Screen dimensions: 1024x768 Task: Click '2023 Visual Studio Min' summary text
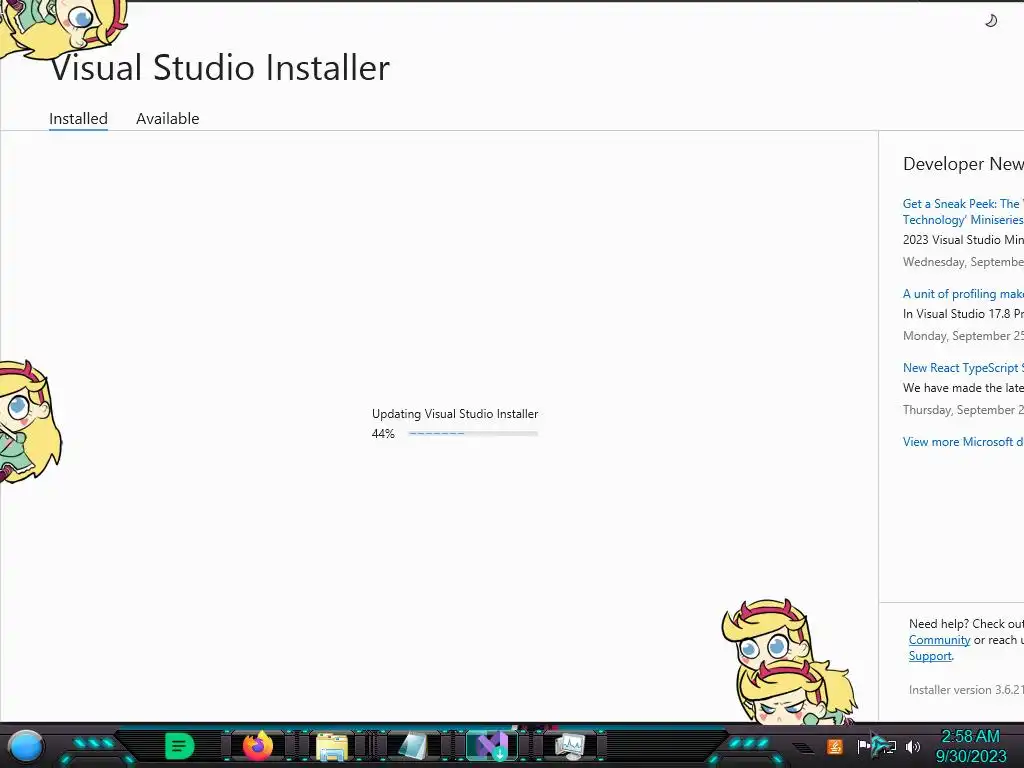coord(963,240)
